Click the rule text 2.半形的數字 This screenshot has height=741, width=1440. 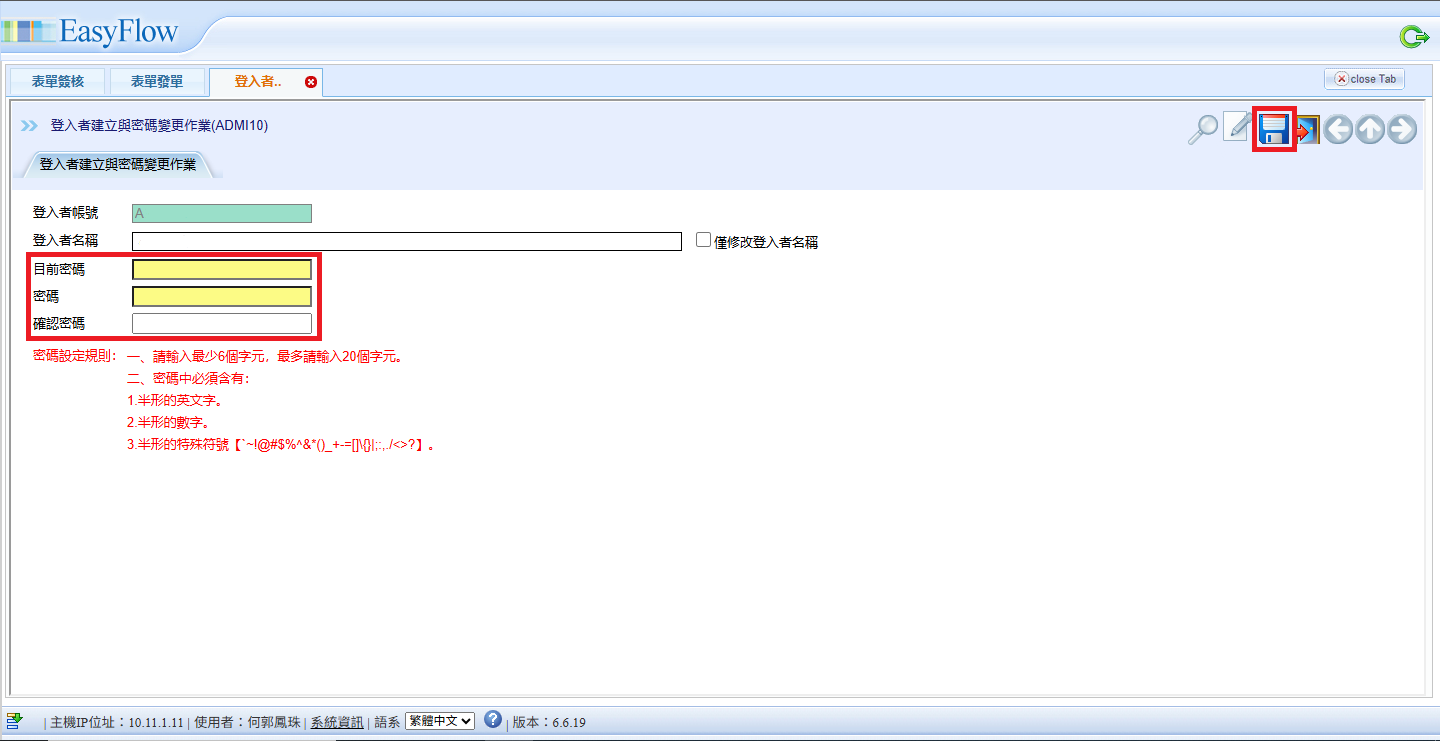pyautogui.click(x=168, y=422)
